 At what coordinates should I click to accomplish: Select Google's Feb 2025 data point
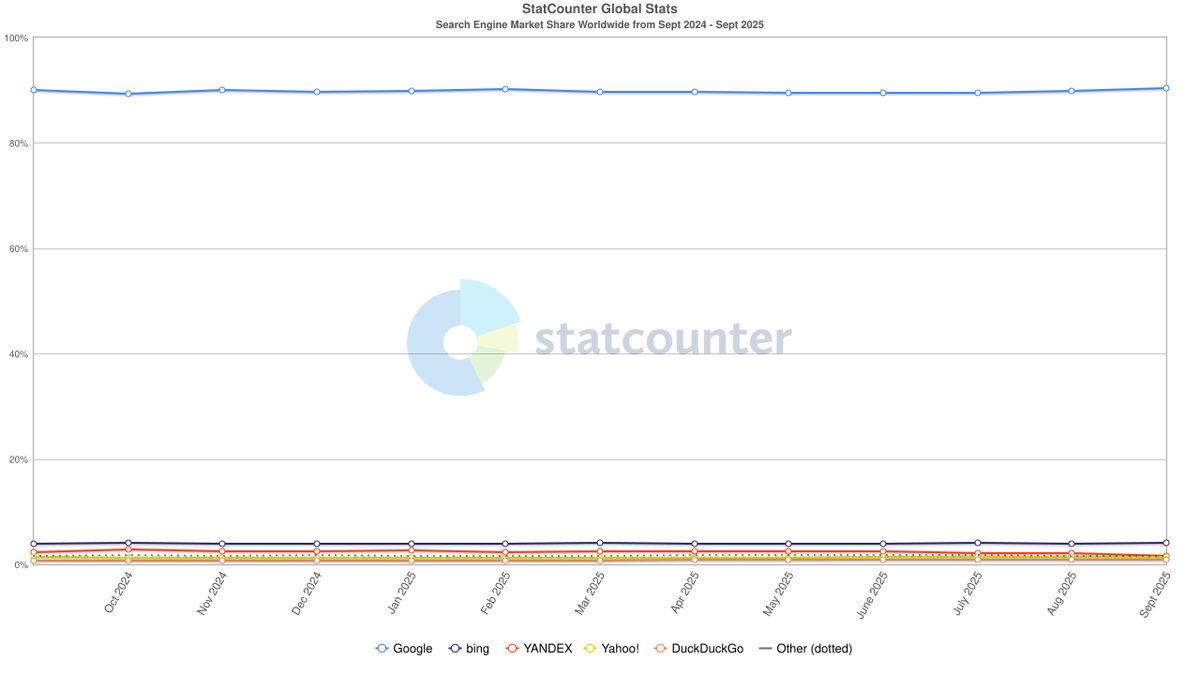tap(505, 89)
